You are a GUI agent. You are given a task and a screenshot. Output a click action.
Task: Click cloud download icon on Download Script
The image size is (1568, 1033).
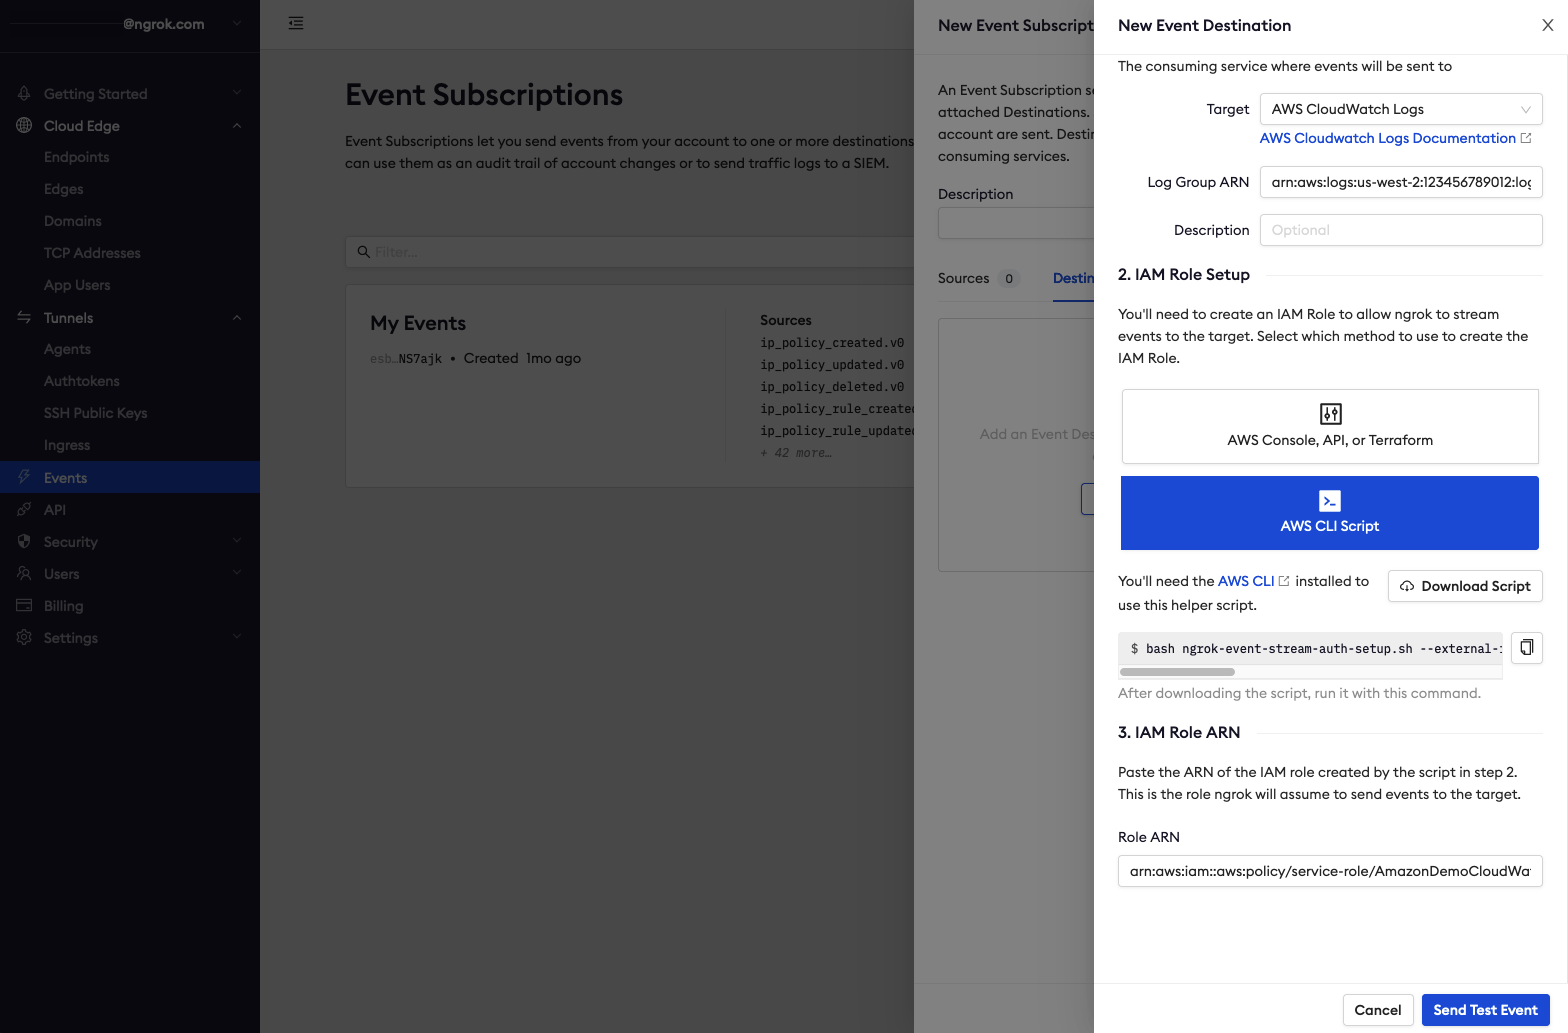coord(1407,586)
